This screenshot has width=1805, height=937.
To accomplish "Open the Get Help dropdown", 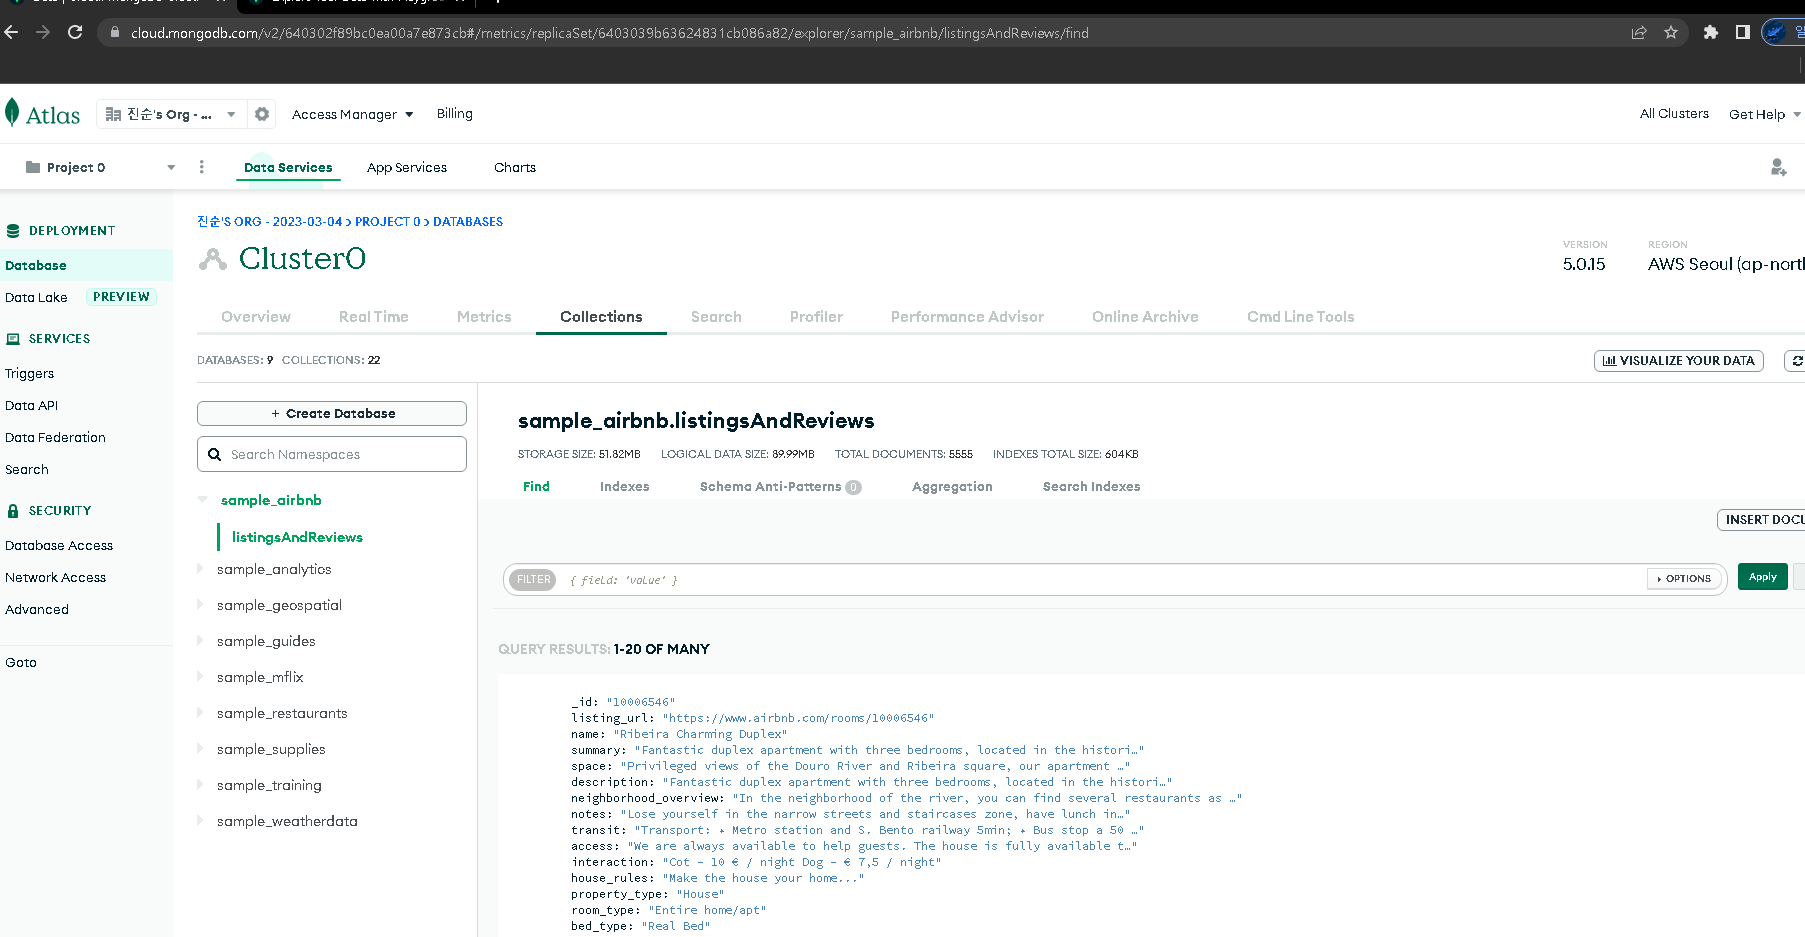I will (1765, 114).
